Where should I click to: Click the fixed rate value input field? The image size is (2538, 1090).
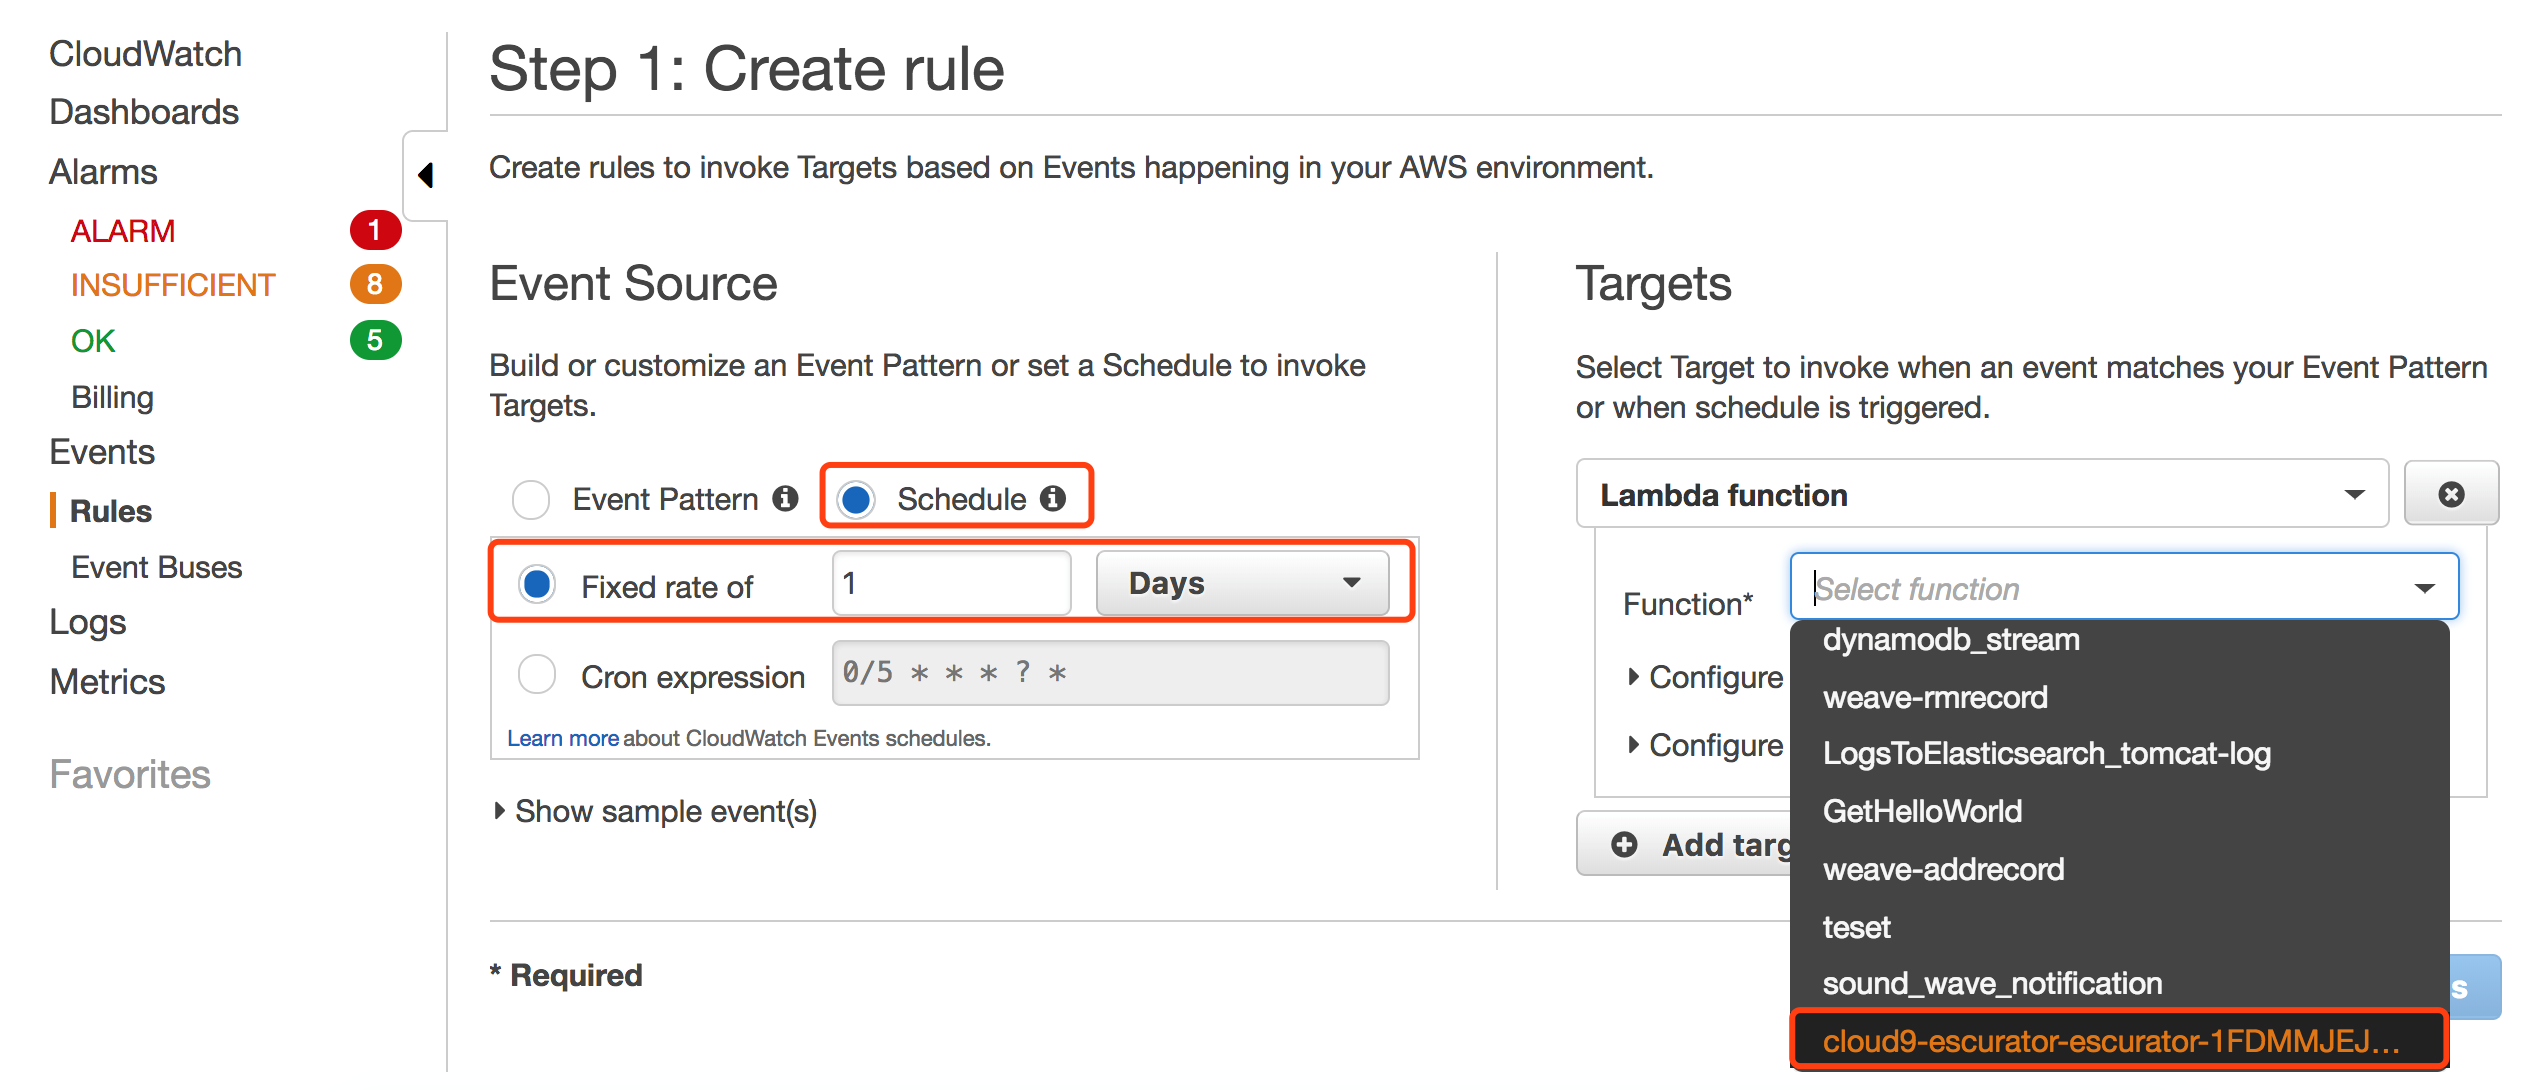[950, 583]
